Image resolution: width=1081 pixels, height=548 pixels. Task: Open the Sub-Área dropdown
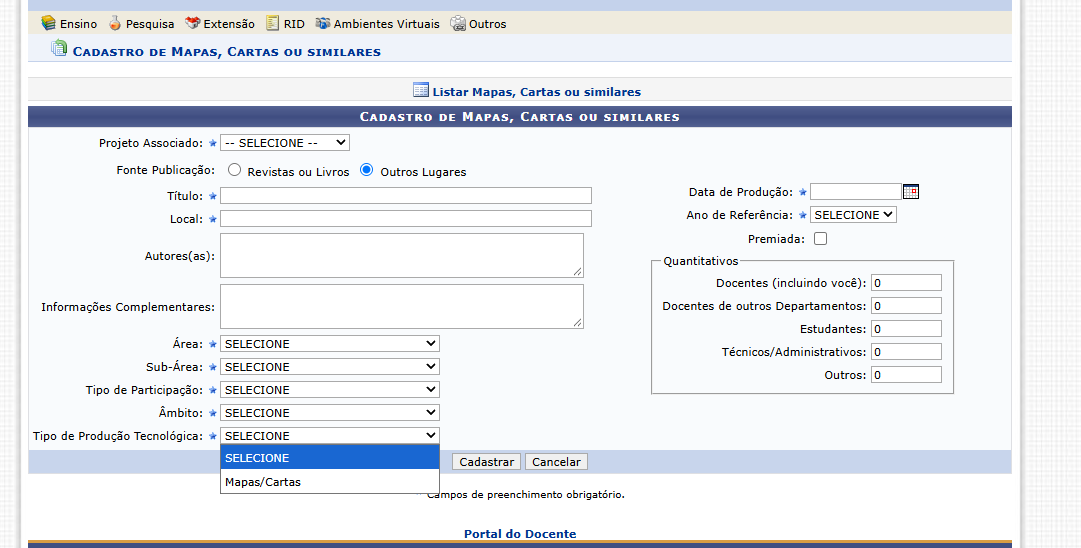coord(330,367)
